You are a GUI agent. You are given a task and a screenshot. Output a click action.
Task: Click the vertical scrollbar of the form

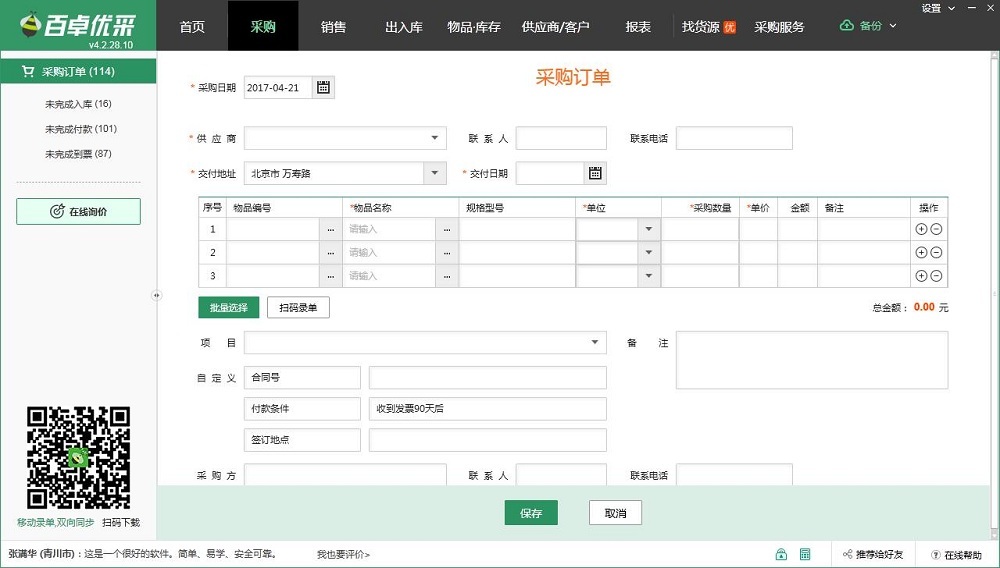point(994,295)
